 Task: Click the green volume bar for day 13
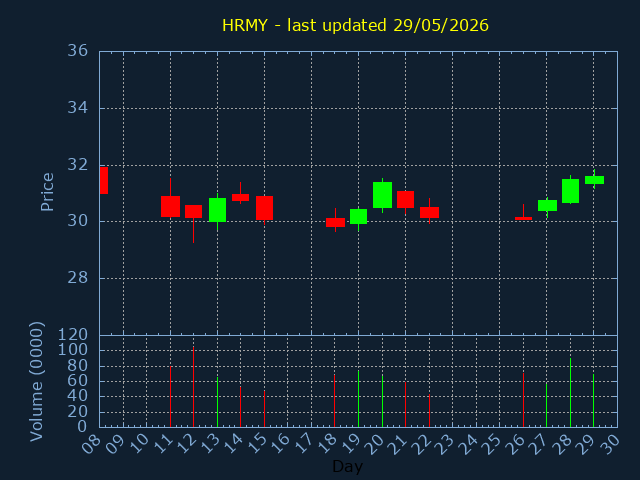click(218, 402)
